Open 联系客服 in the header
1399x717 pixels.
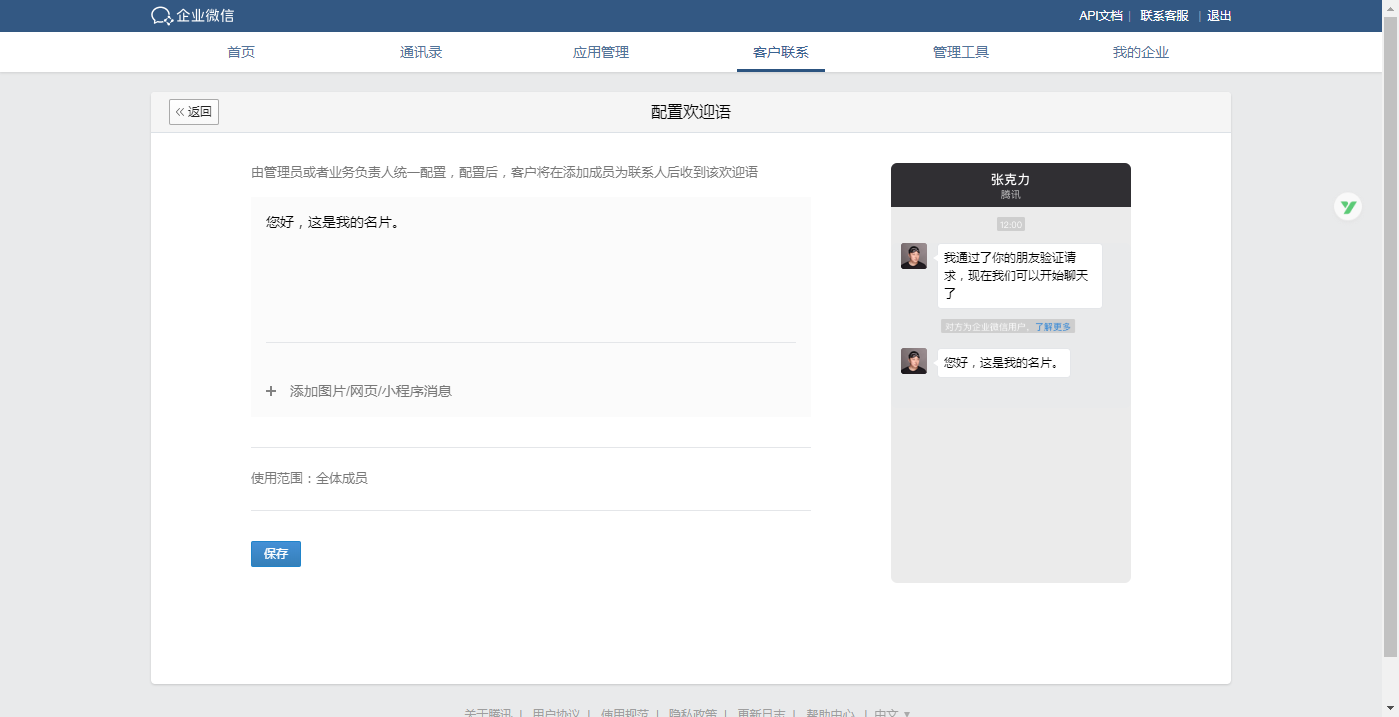click(x=1164, y=16)
